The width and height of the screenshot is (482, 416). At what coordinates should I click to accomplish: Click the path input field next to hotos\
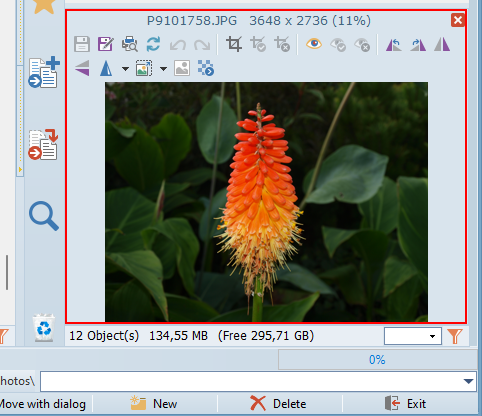coord(258,381)
